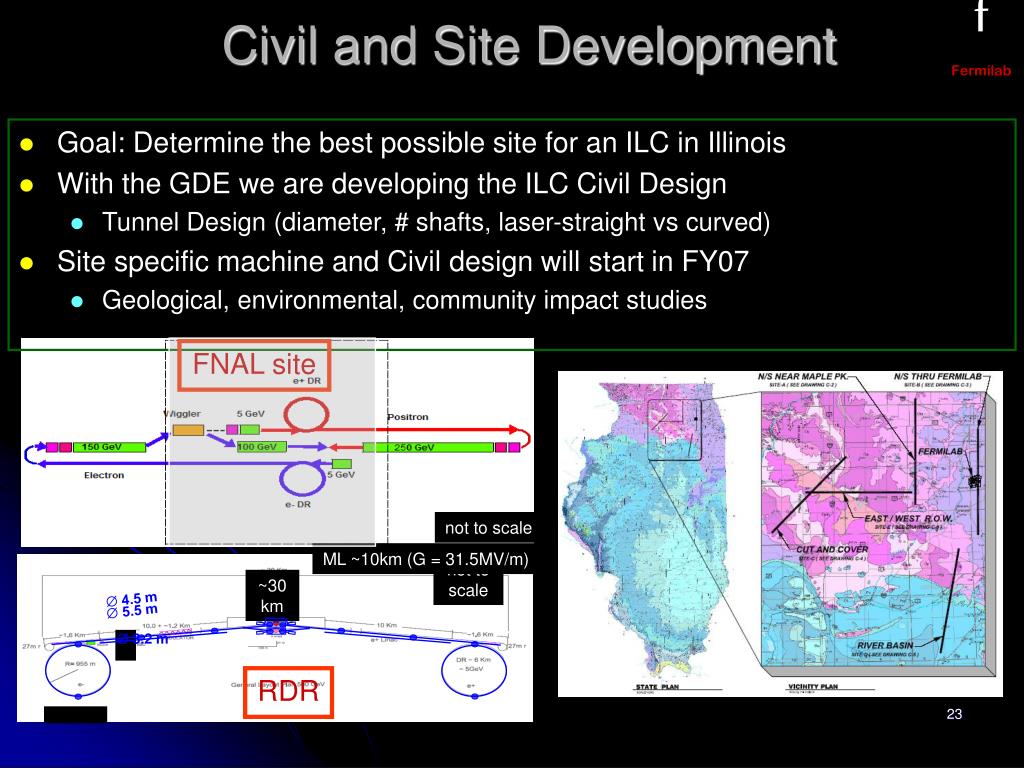Click the slide title 'Civil and Site Development'

click(530, 47)
